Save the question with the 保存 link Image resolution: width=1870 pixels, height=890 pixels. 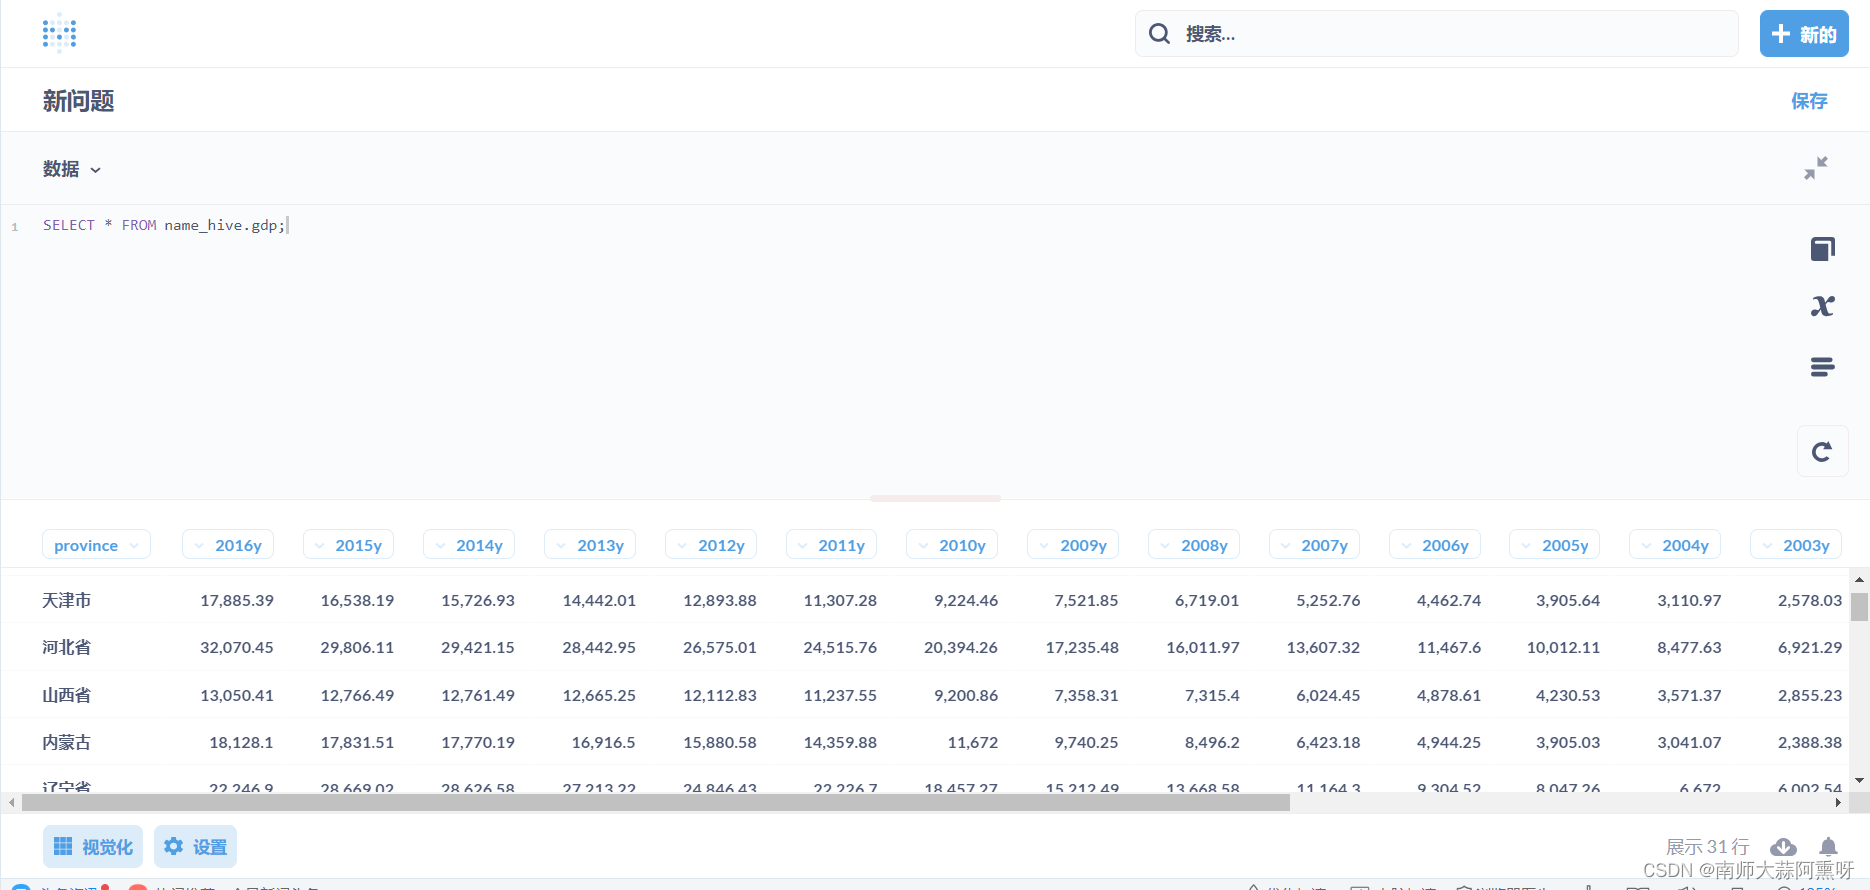[x=1809, y=101]
